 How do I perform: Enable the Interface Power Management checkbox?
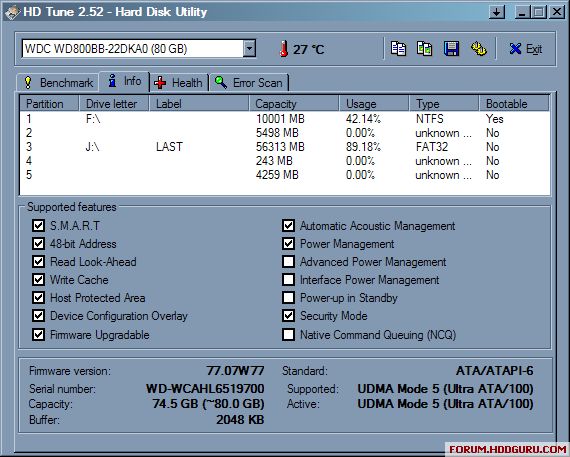(x=289, y=280)
